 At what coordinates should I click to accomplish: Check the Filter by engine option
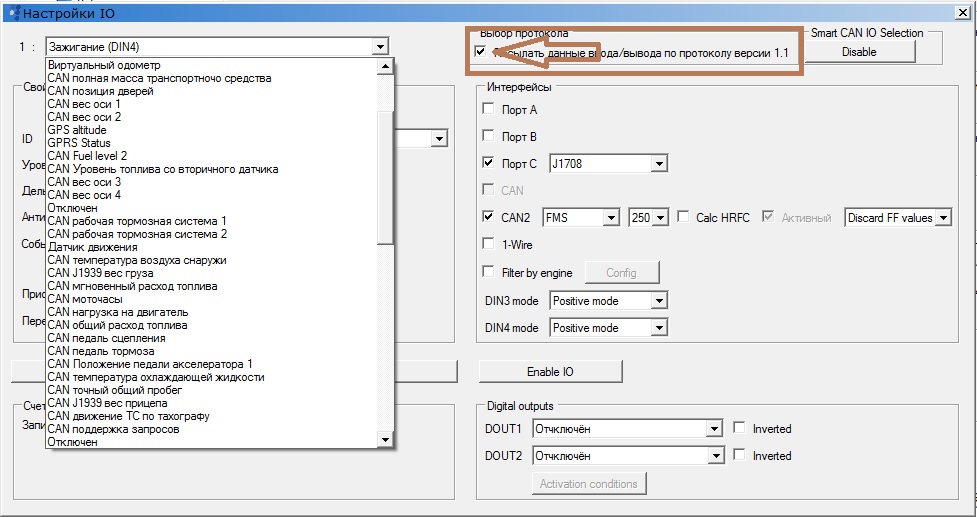click(488, 271)
